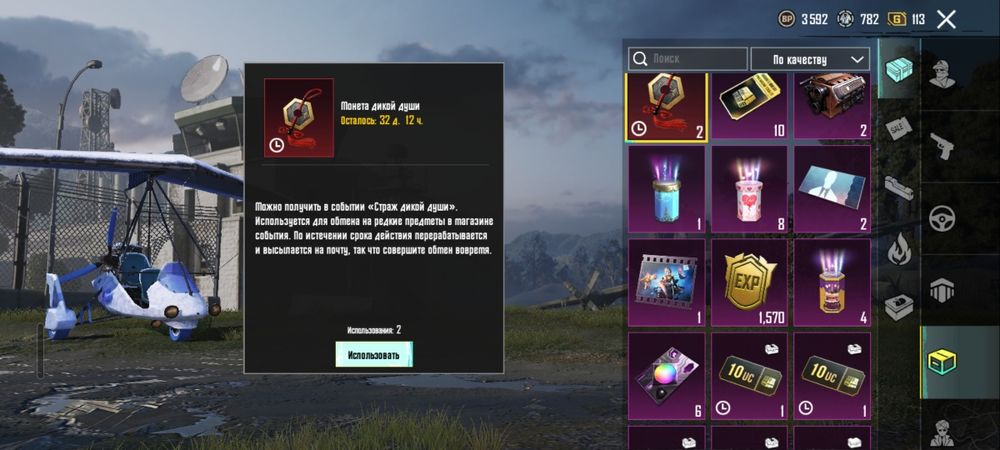Open the SALE tag category
The width and height of the screenshot is (1000, 450).
coord(899,129)
